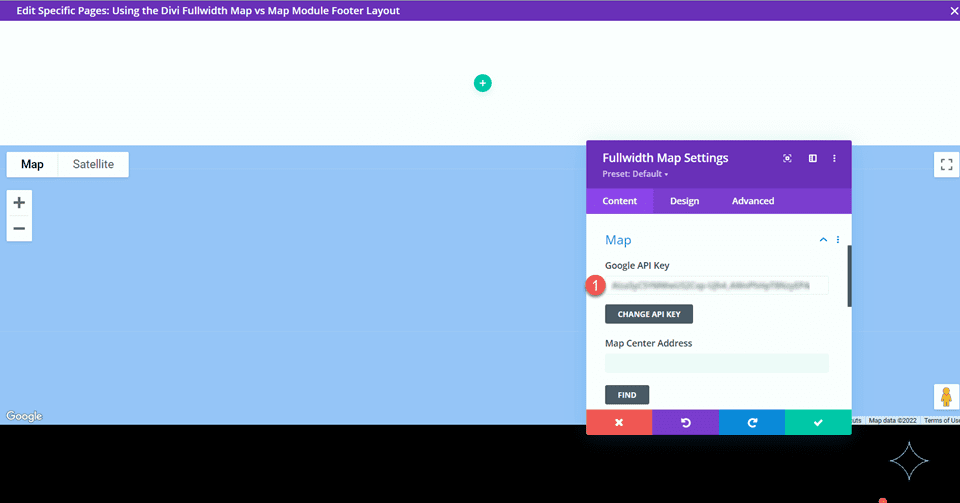Open the Advanced tab
The image size is (960, 503).
(753, 201)
